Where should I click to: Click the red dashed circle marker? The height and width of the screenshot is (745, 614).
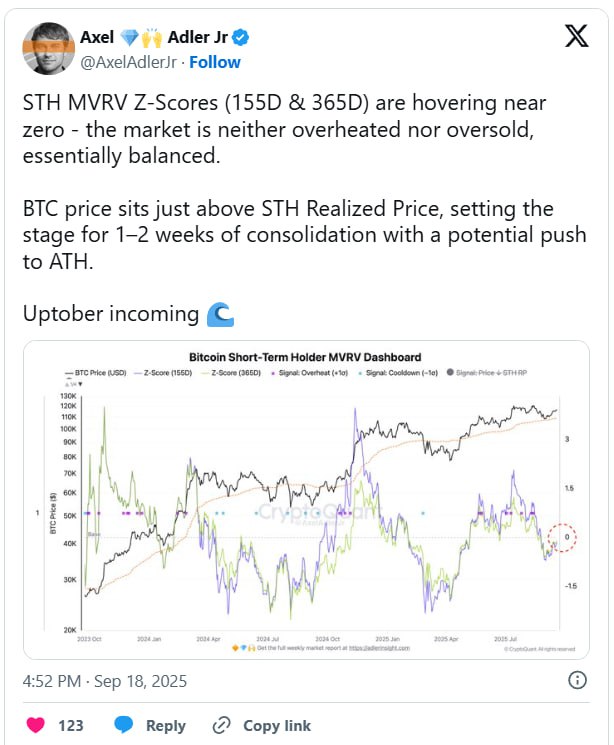(x=562, y=538)
